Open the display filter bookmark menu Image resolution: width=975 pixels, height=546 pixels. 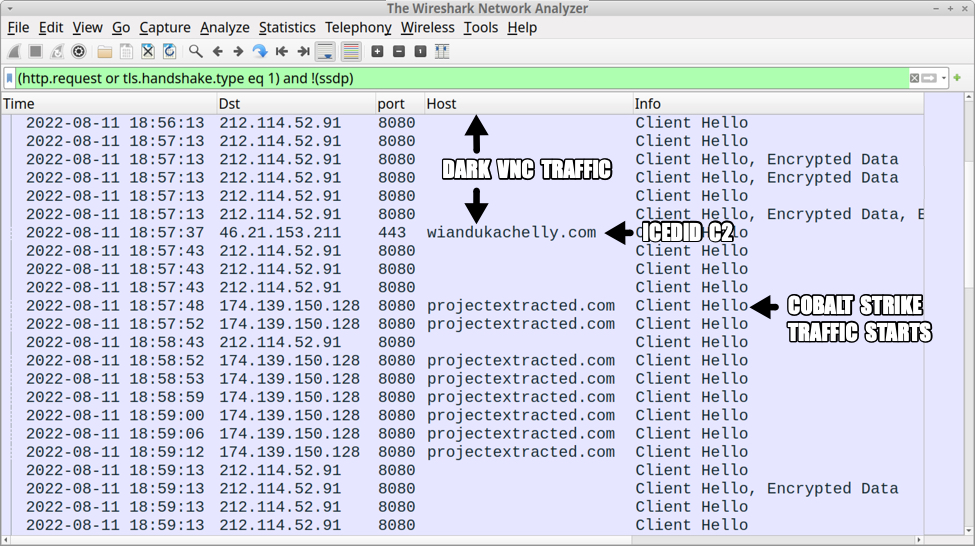(9, 78)
